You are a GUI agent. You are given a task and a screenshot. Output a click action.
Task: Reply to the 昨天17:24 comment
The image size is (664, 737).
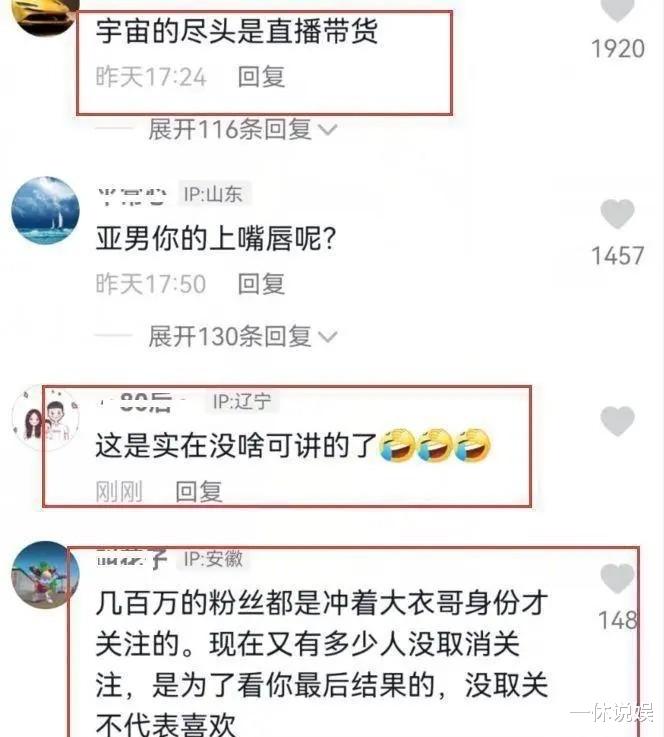click(x=261, y=77)
